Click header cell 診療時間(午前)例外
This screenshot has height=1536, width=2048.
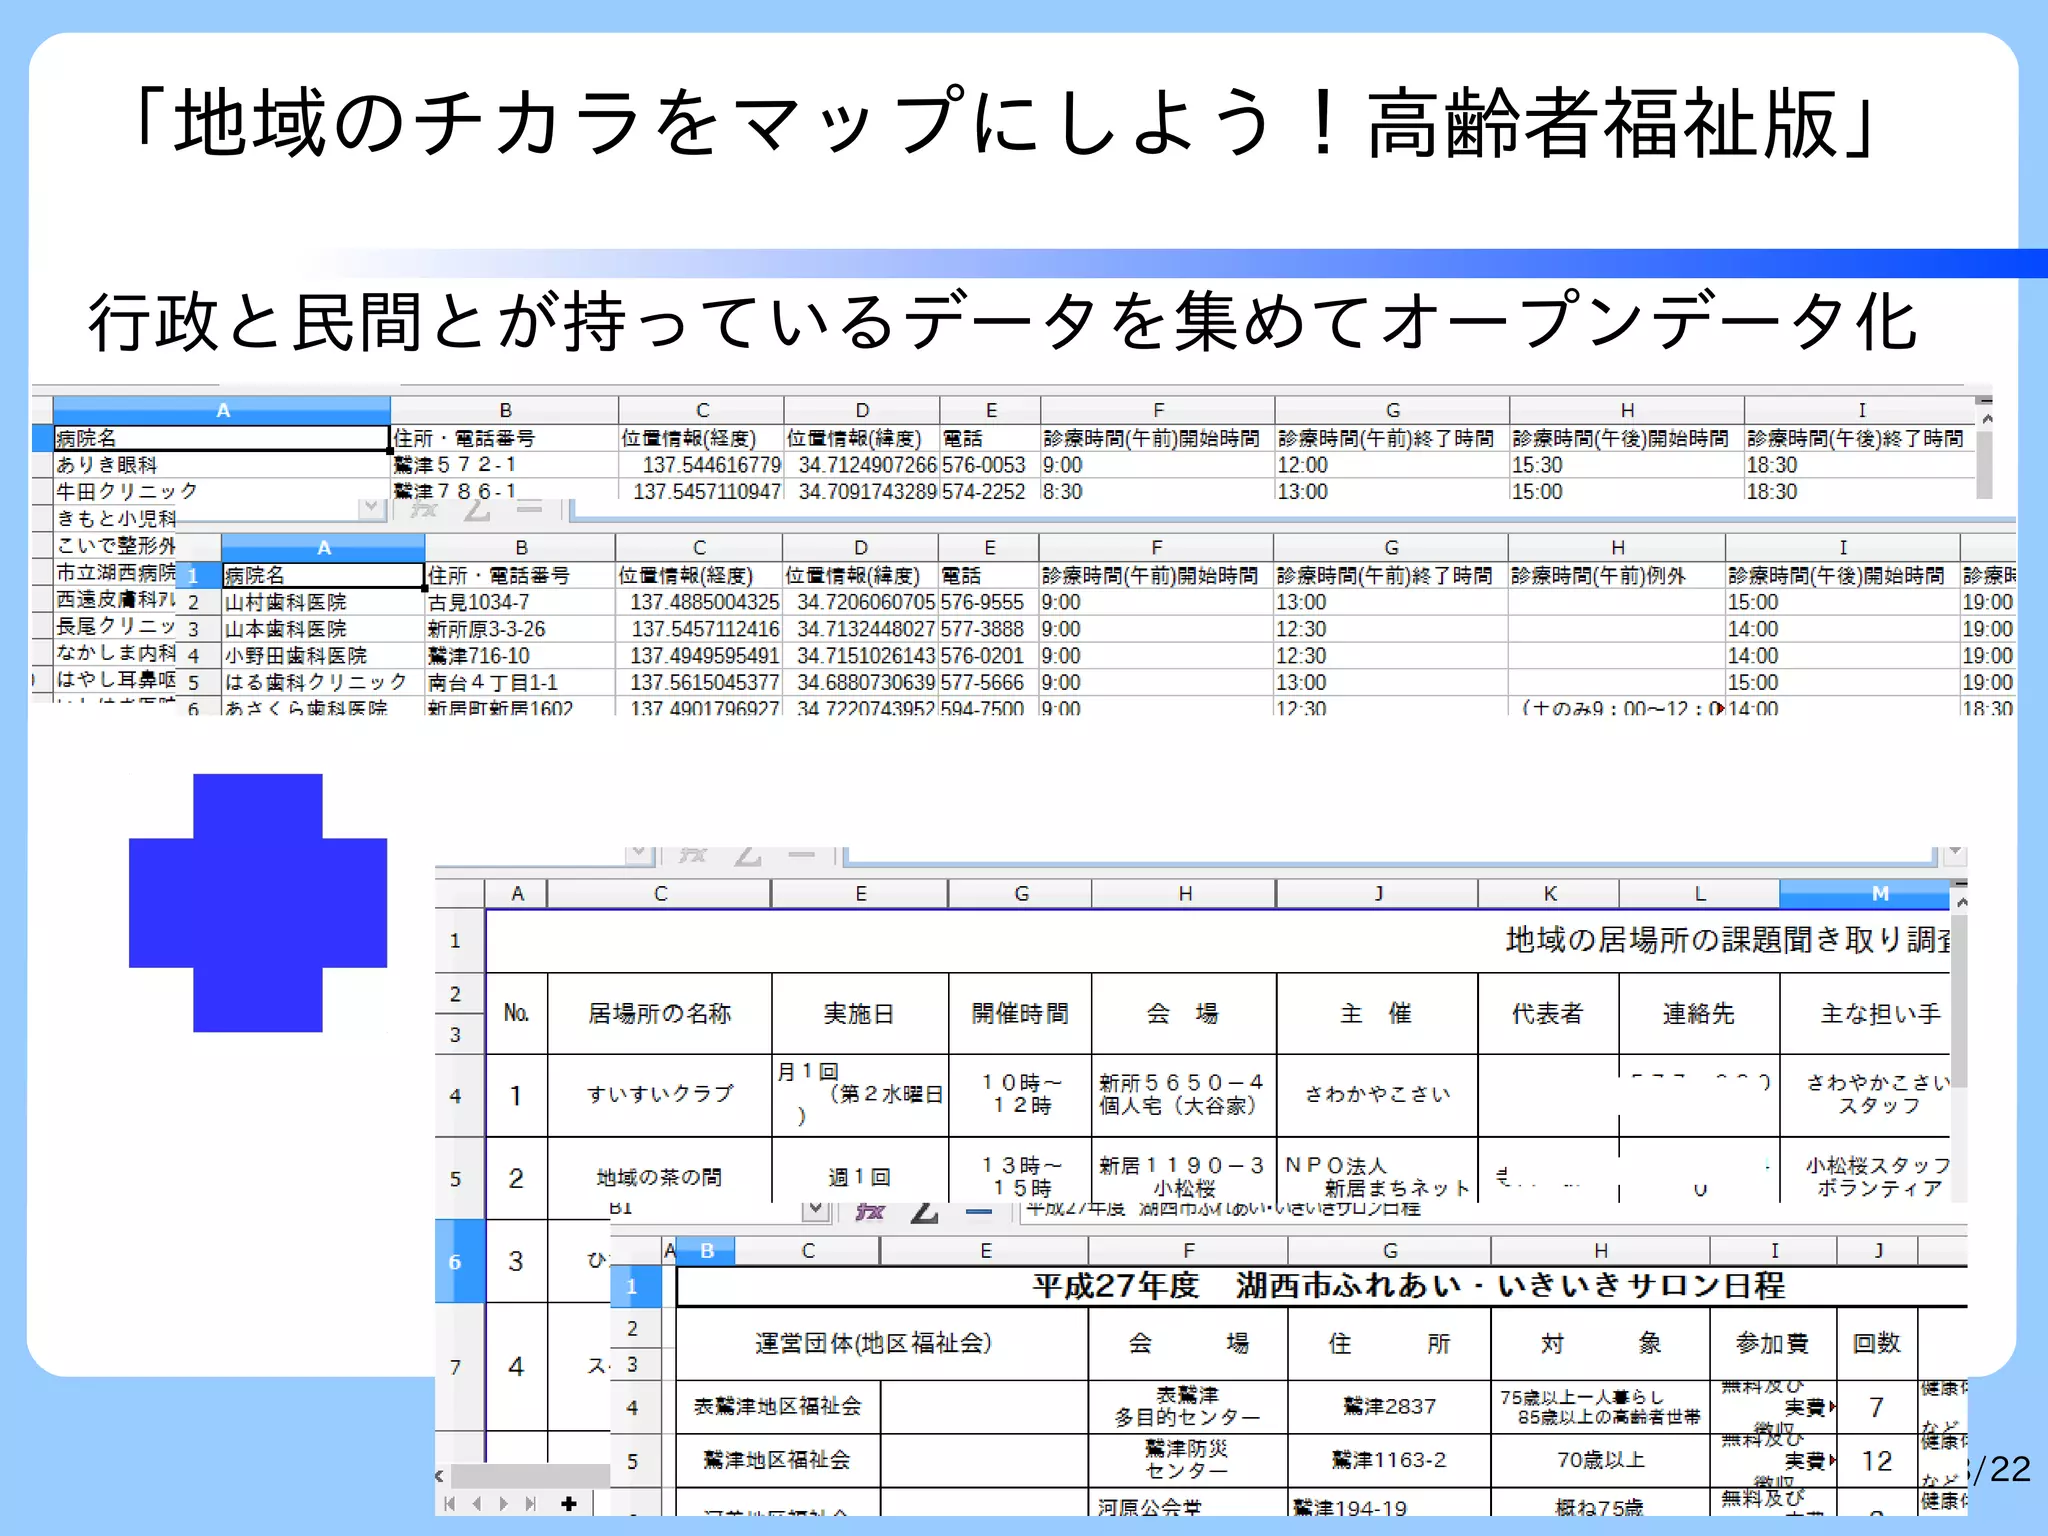pos(1617,575)
